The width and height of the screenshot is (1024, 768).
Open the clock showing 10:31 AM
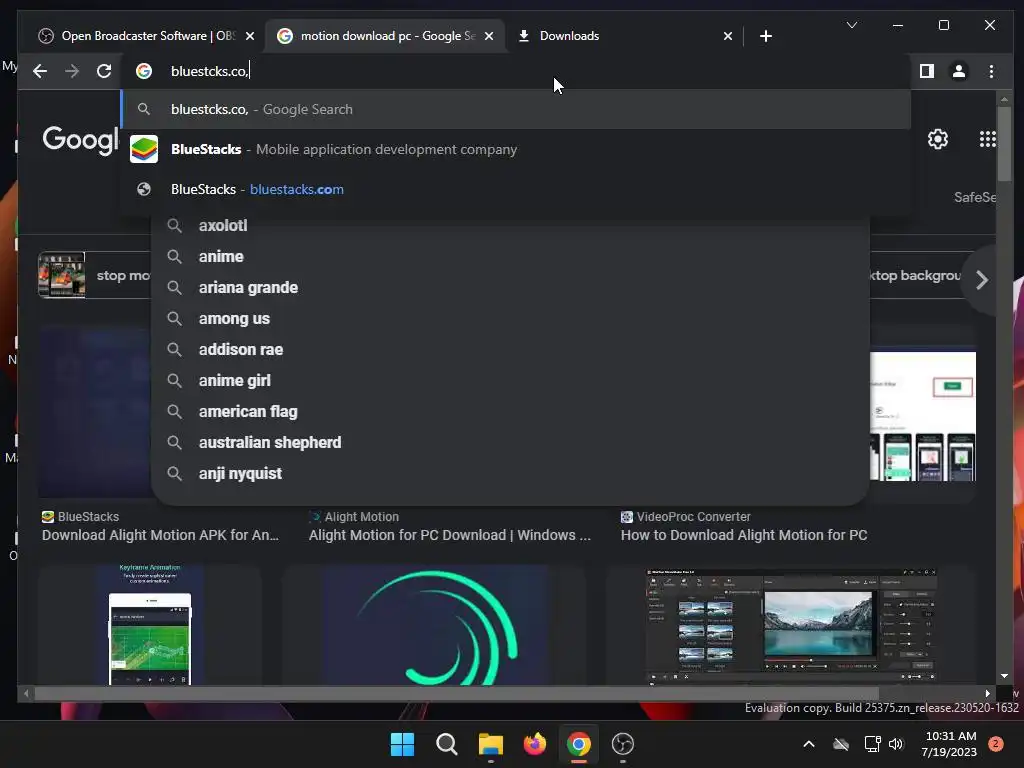tap(950, 744)
